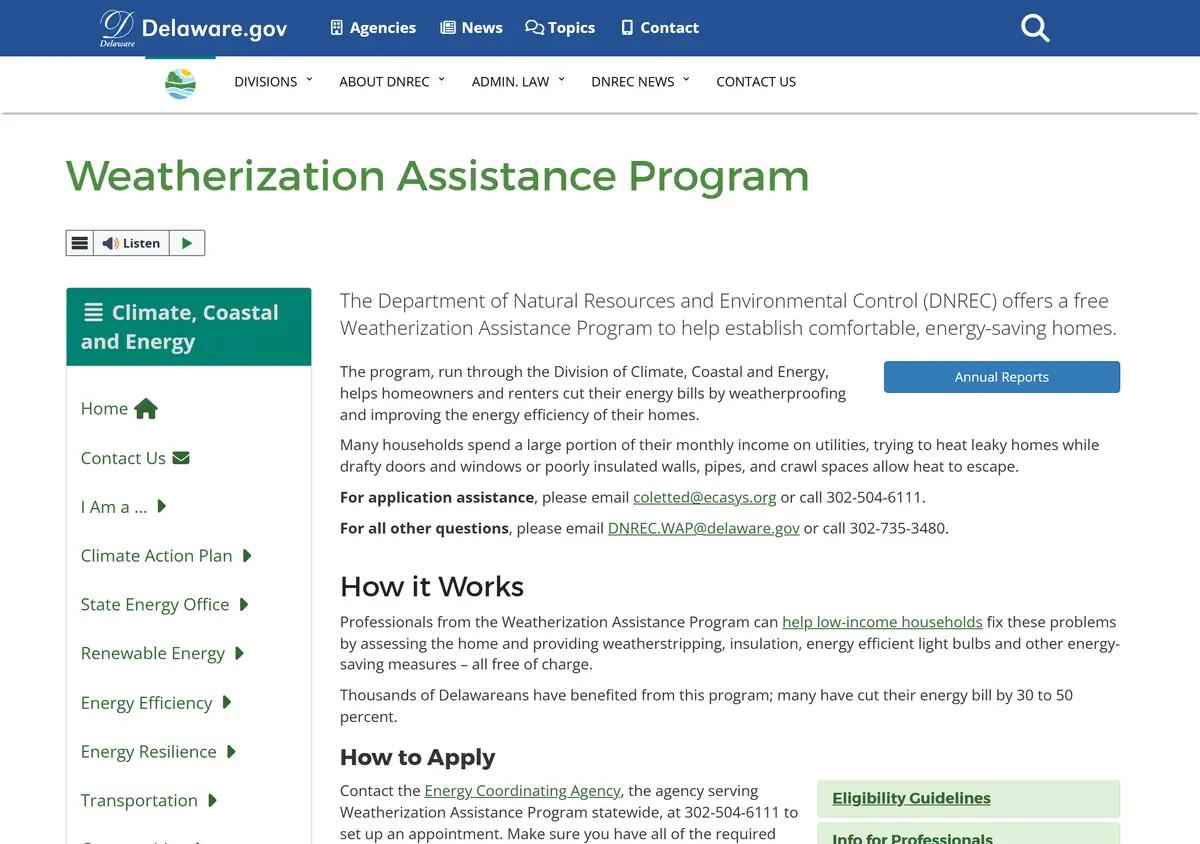Expand State Energy Office arrow
The width and height of the screenshot is (1200, 844).
[244, 605]
